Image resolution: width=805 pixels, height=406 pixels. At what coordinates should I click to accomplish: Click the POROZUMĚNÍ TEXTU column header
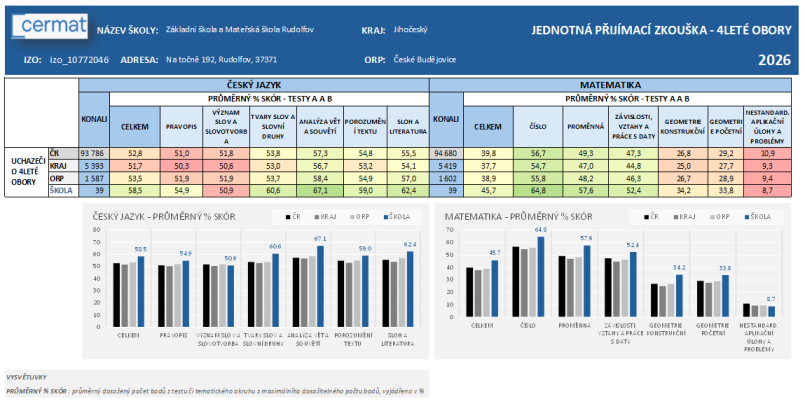coord(365,127)
